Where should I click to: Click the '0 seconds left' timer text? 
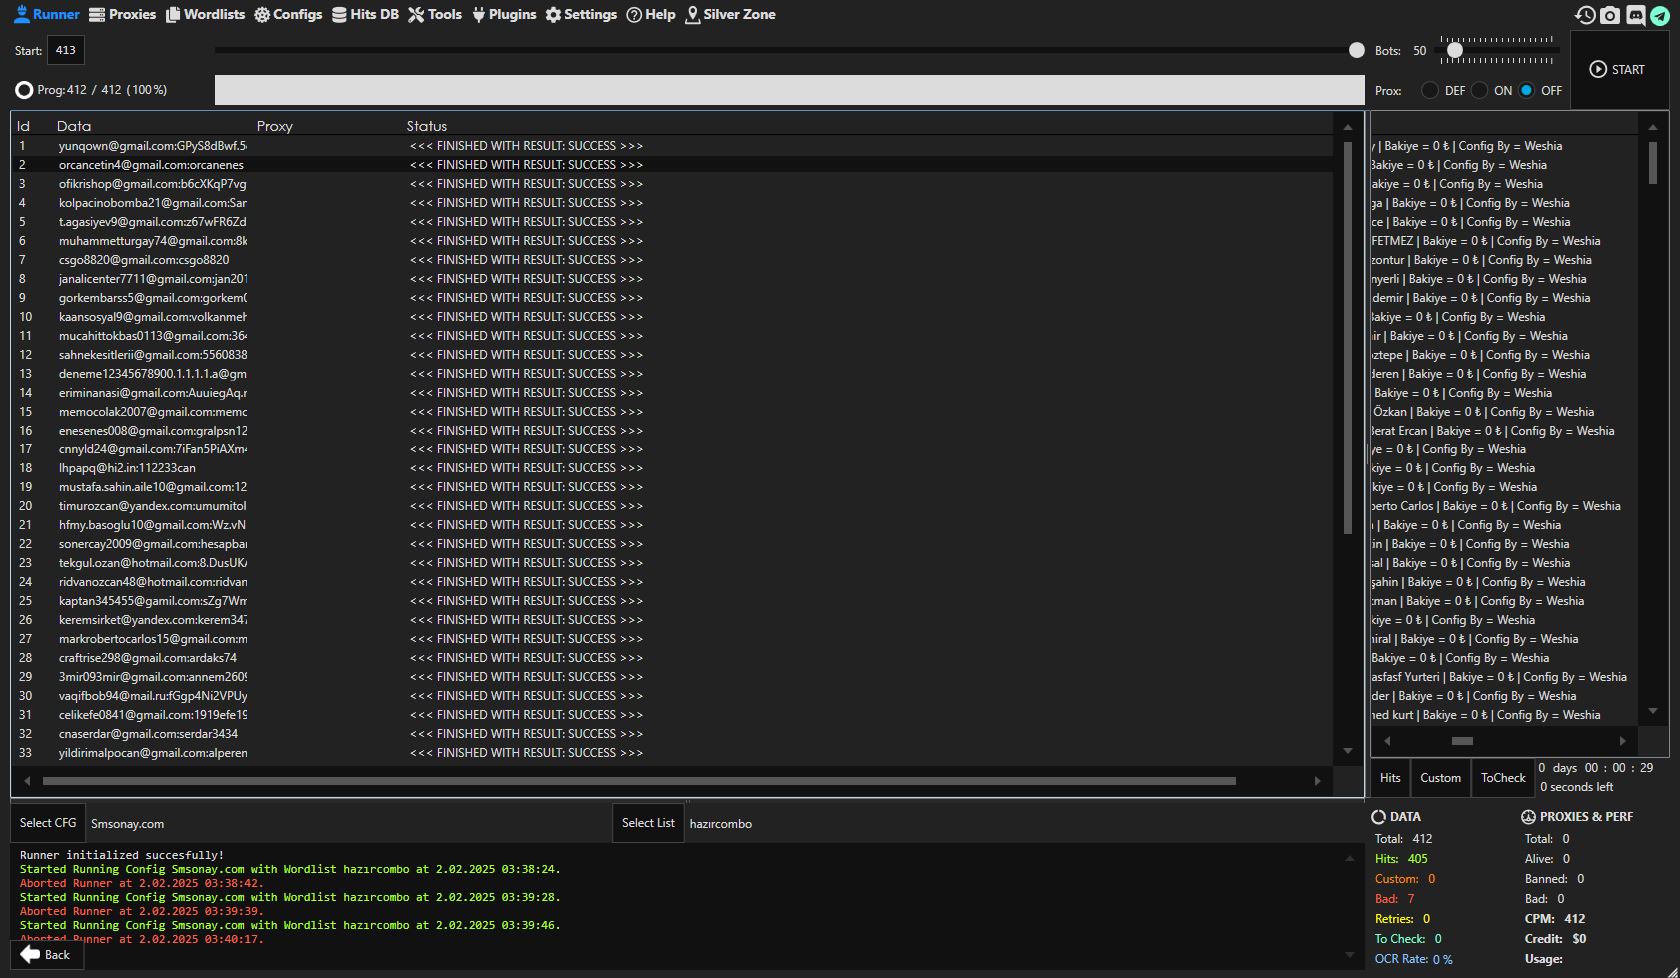click(1576, 787)
